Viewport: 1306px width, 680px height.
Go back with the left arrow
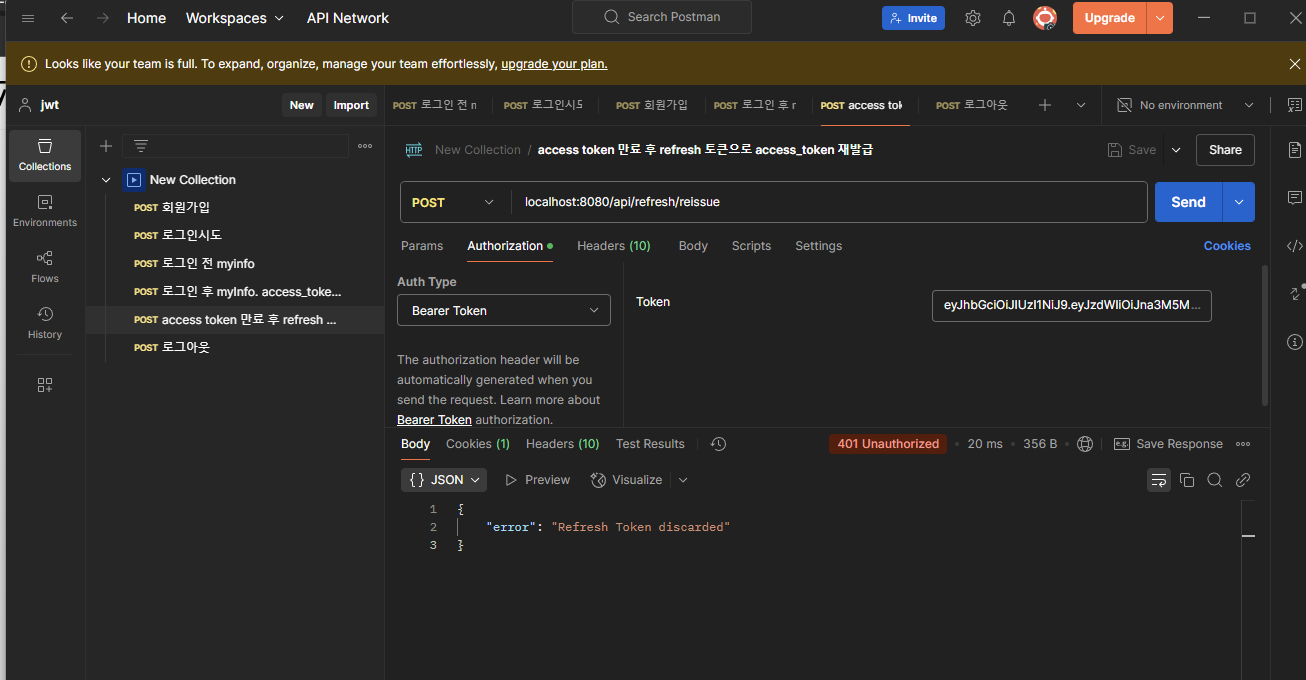(x=67, y=18)
